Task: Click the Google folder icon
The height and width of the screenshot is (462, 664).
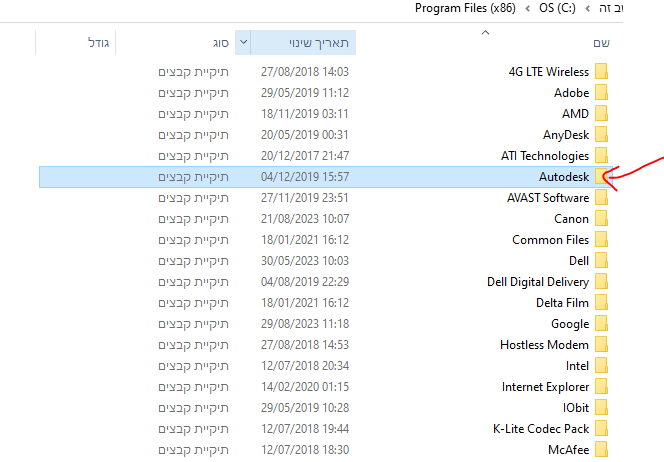Action: coord(601,324)
